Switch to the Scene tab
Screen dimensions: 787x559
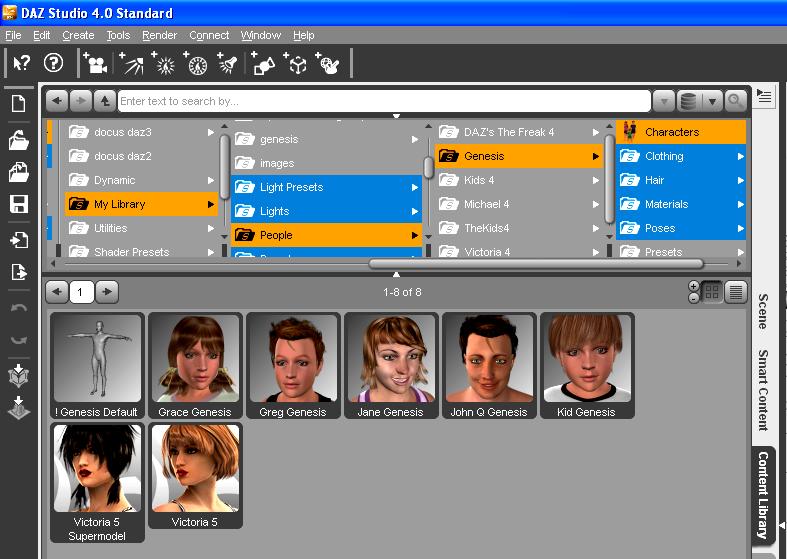click(x=763, y=311)
